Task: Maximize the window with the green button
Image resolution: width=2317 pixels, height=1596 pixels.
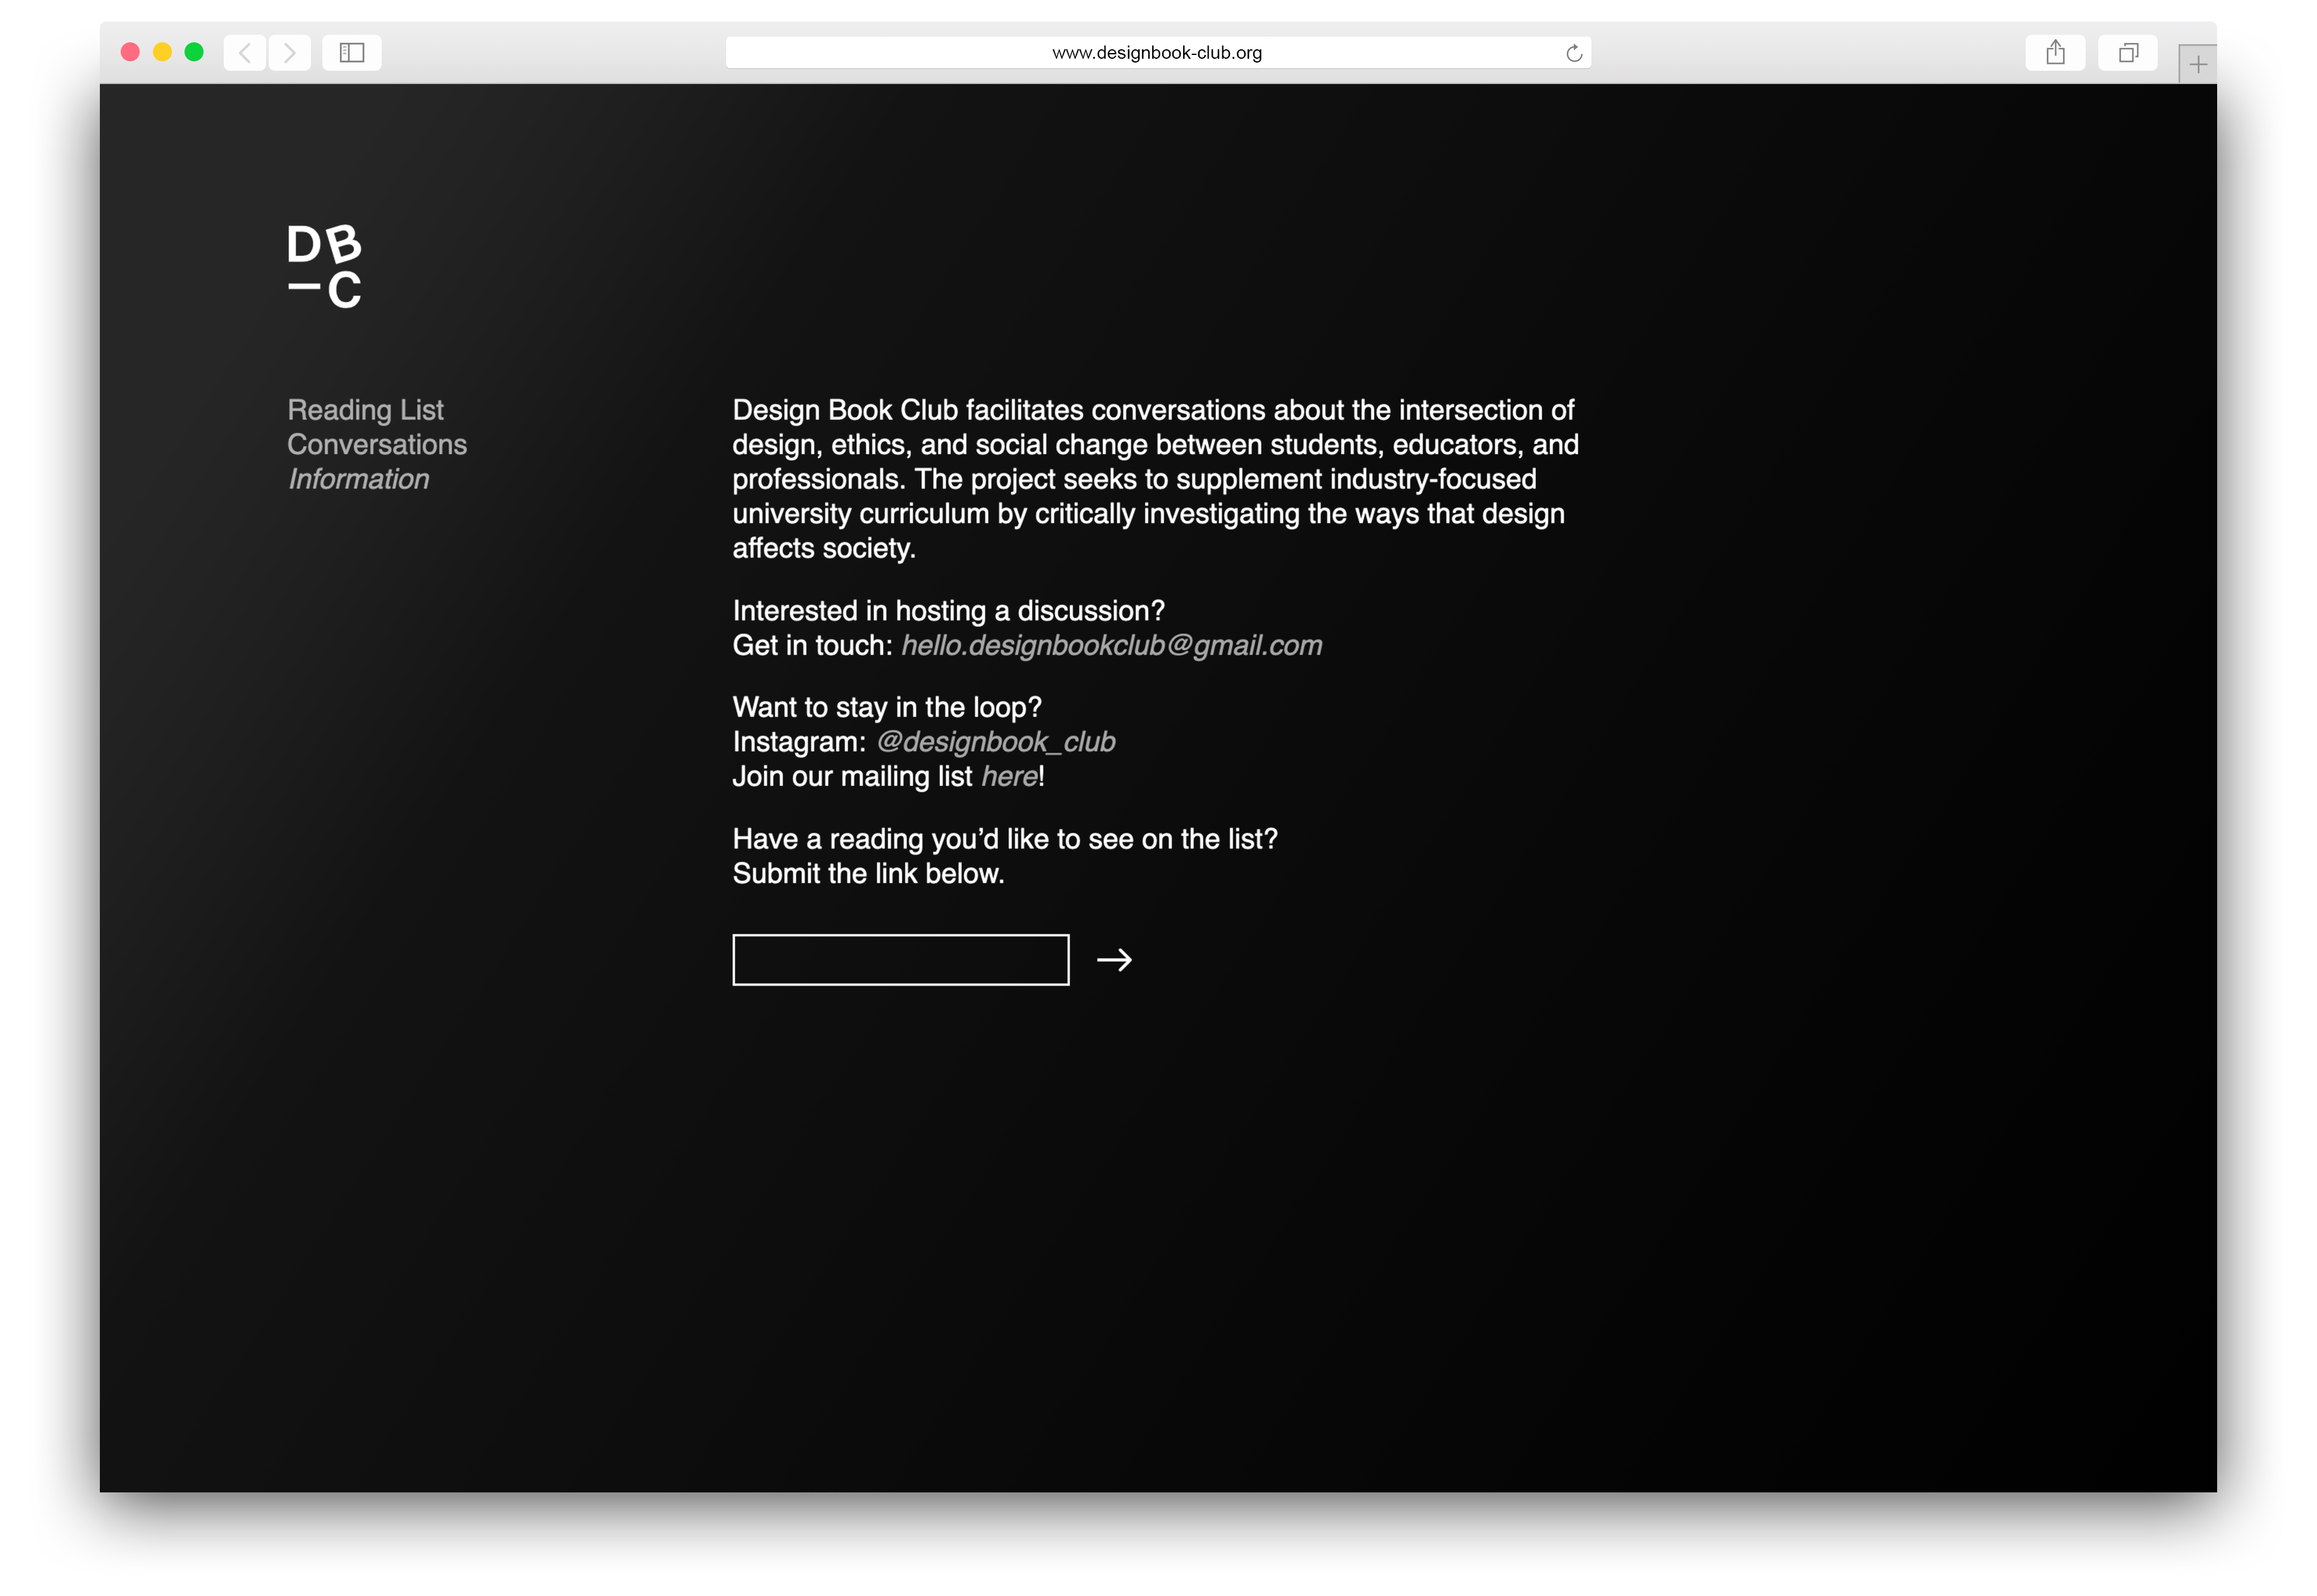Action: coord(194,52)
